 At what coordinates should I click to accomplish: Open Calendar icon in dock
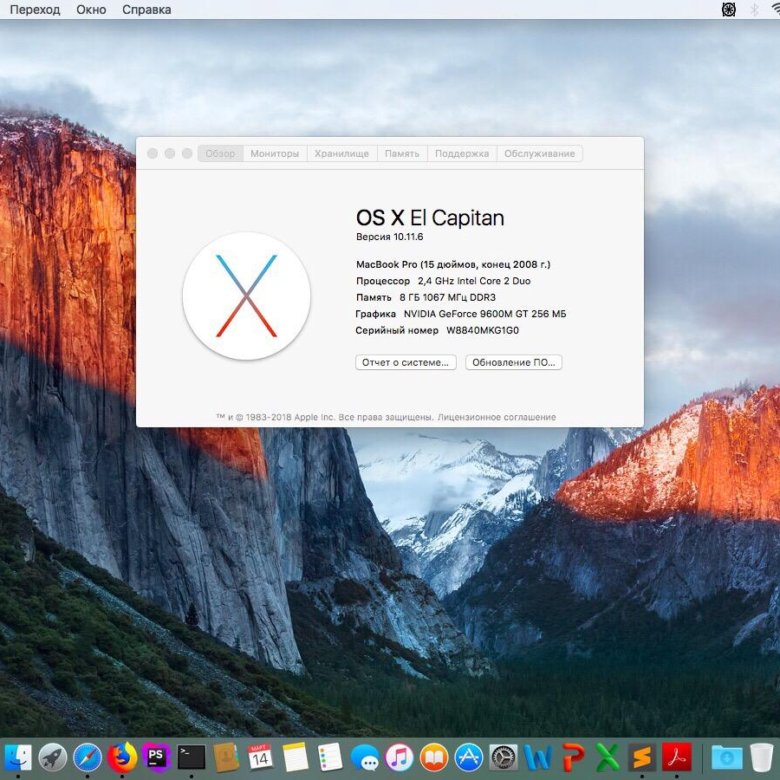[x=260, y=757]
